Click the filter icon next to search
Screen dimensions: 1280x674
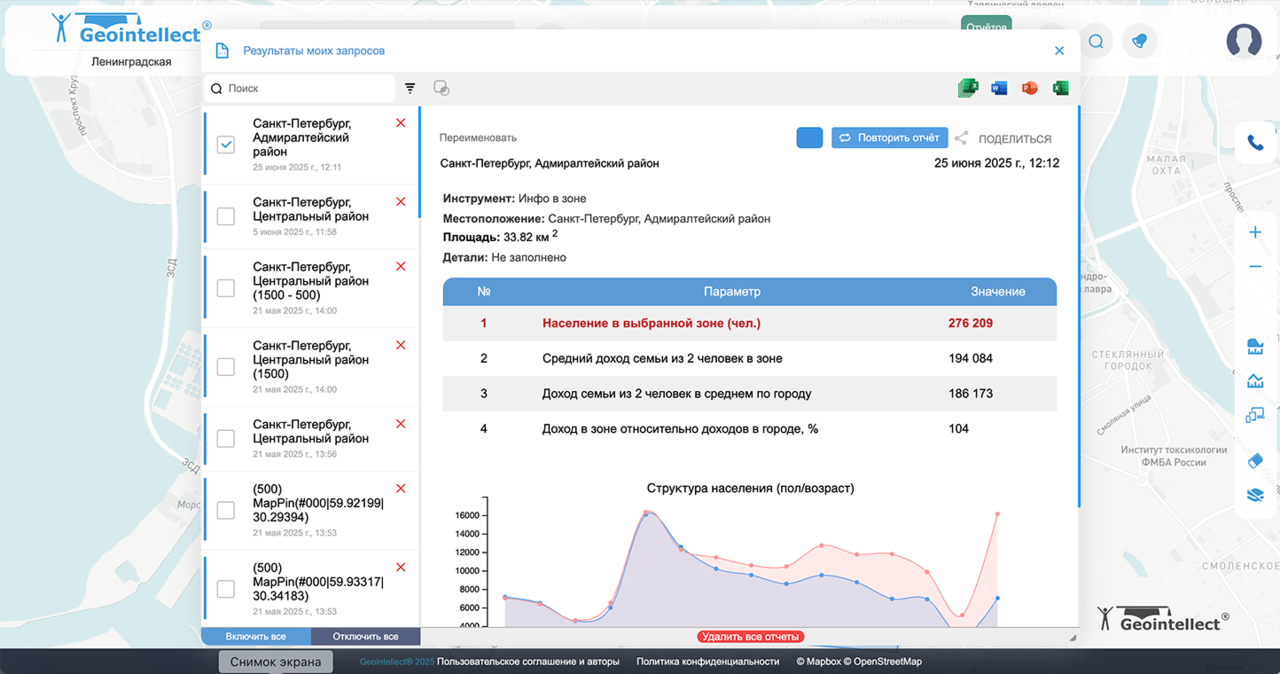coord(410,88)
